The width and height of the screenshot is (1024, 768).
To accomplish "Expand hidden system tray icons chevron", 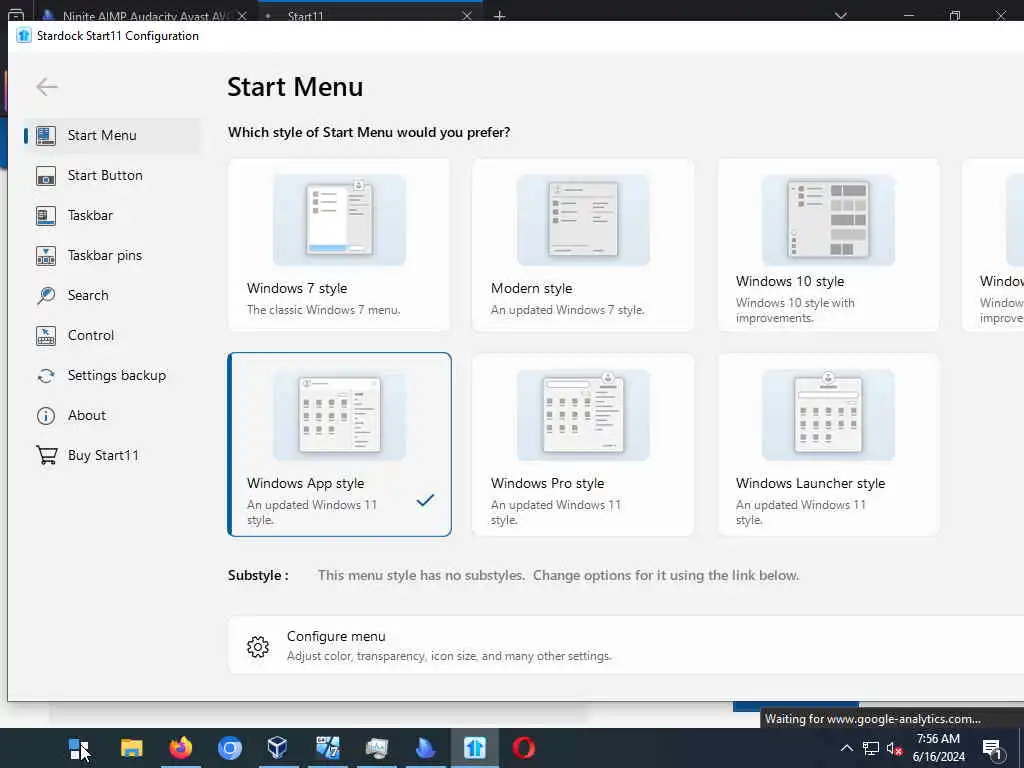I will tap(846, 748).
